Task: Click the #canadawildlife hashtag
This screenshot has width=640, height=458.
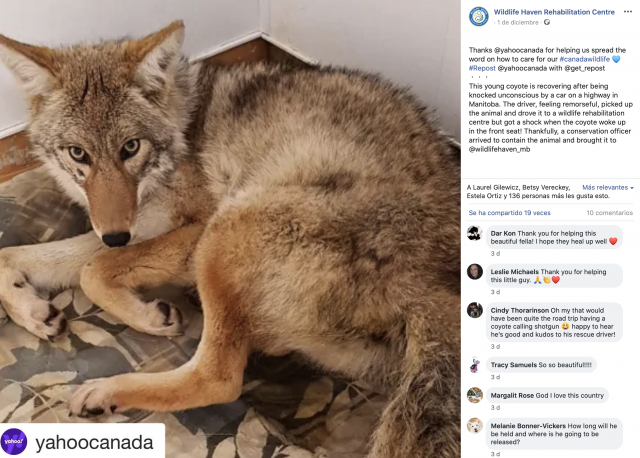Action: coord(584,59)
